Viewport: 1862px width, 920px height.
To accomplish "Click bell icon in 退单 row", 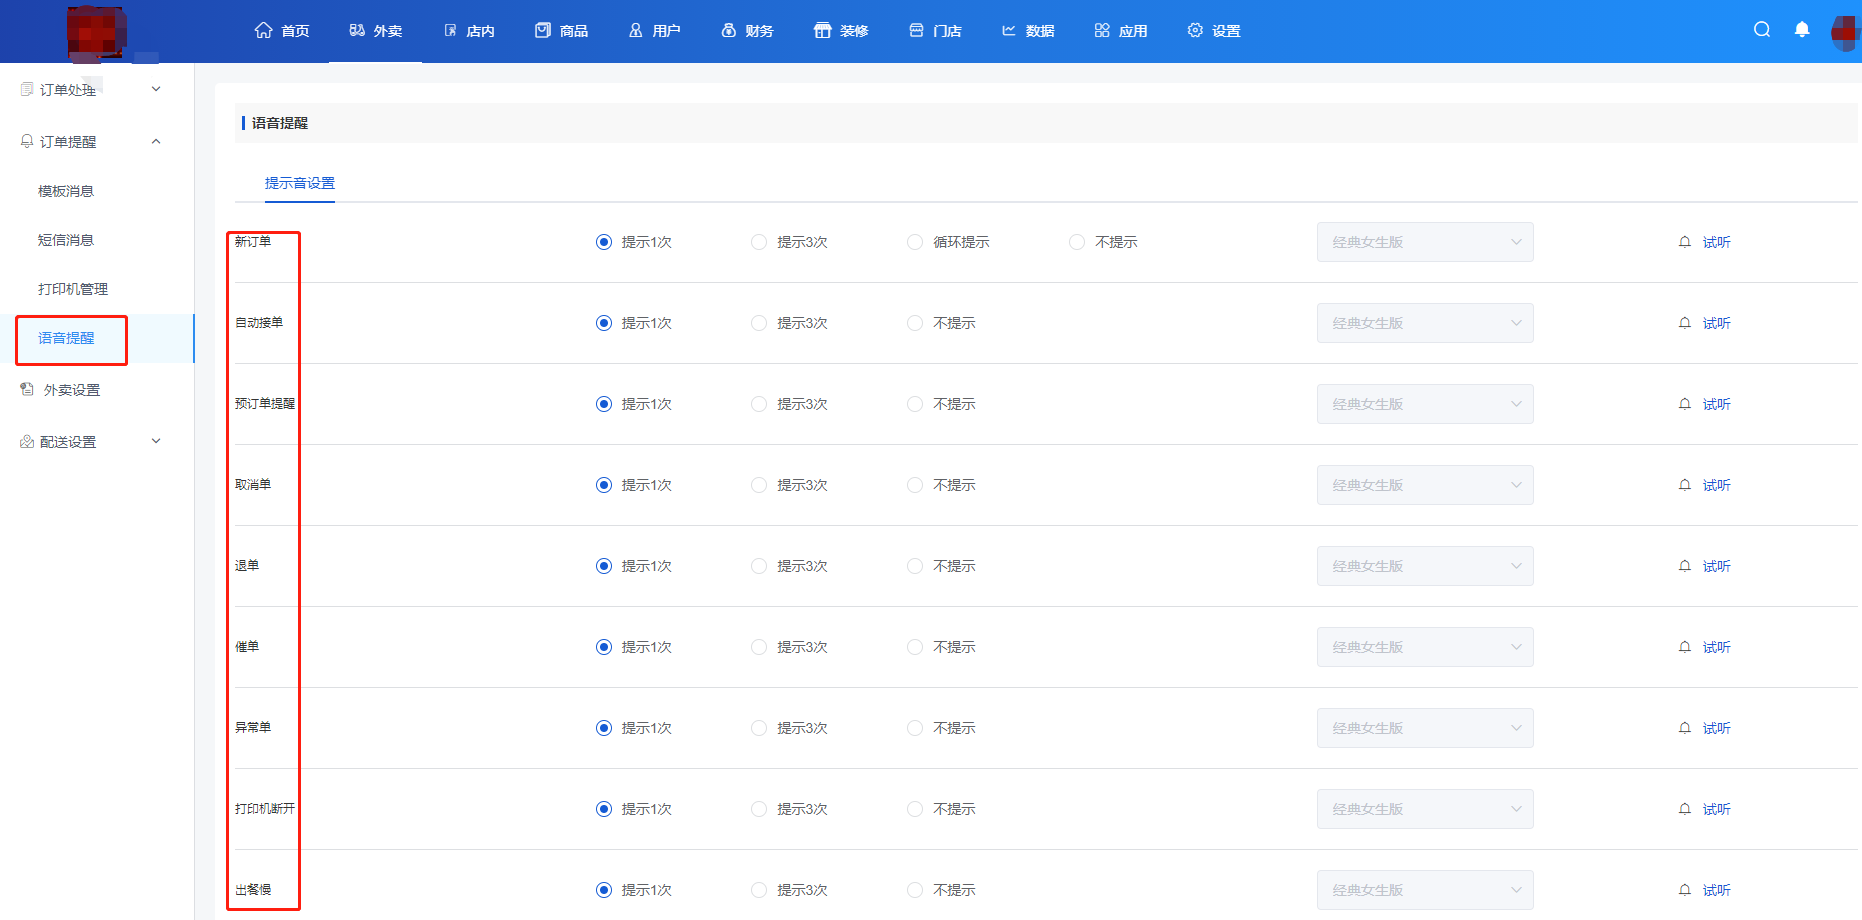I will point(1685,566).
